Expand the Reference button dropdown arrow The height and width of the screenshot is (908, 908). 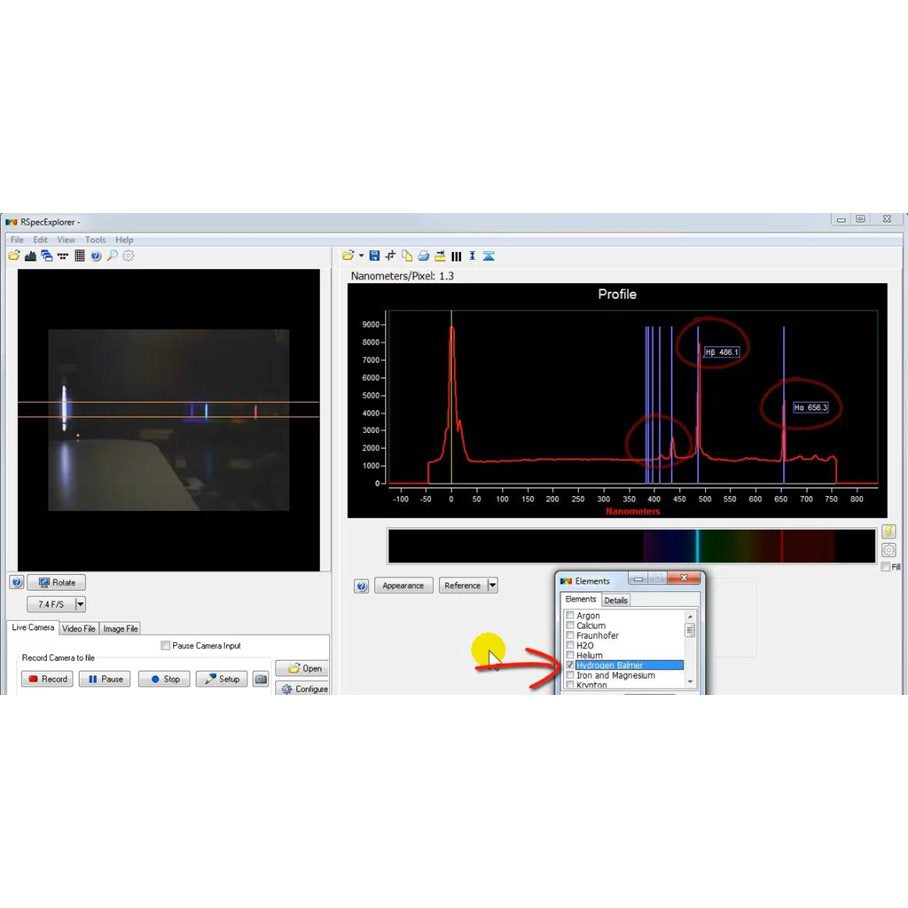point(492,586)
